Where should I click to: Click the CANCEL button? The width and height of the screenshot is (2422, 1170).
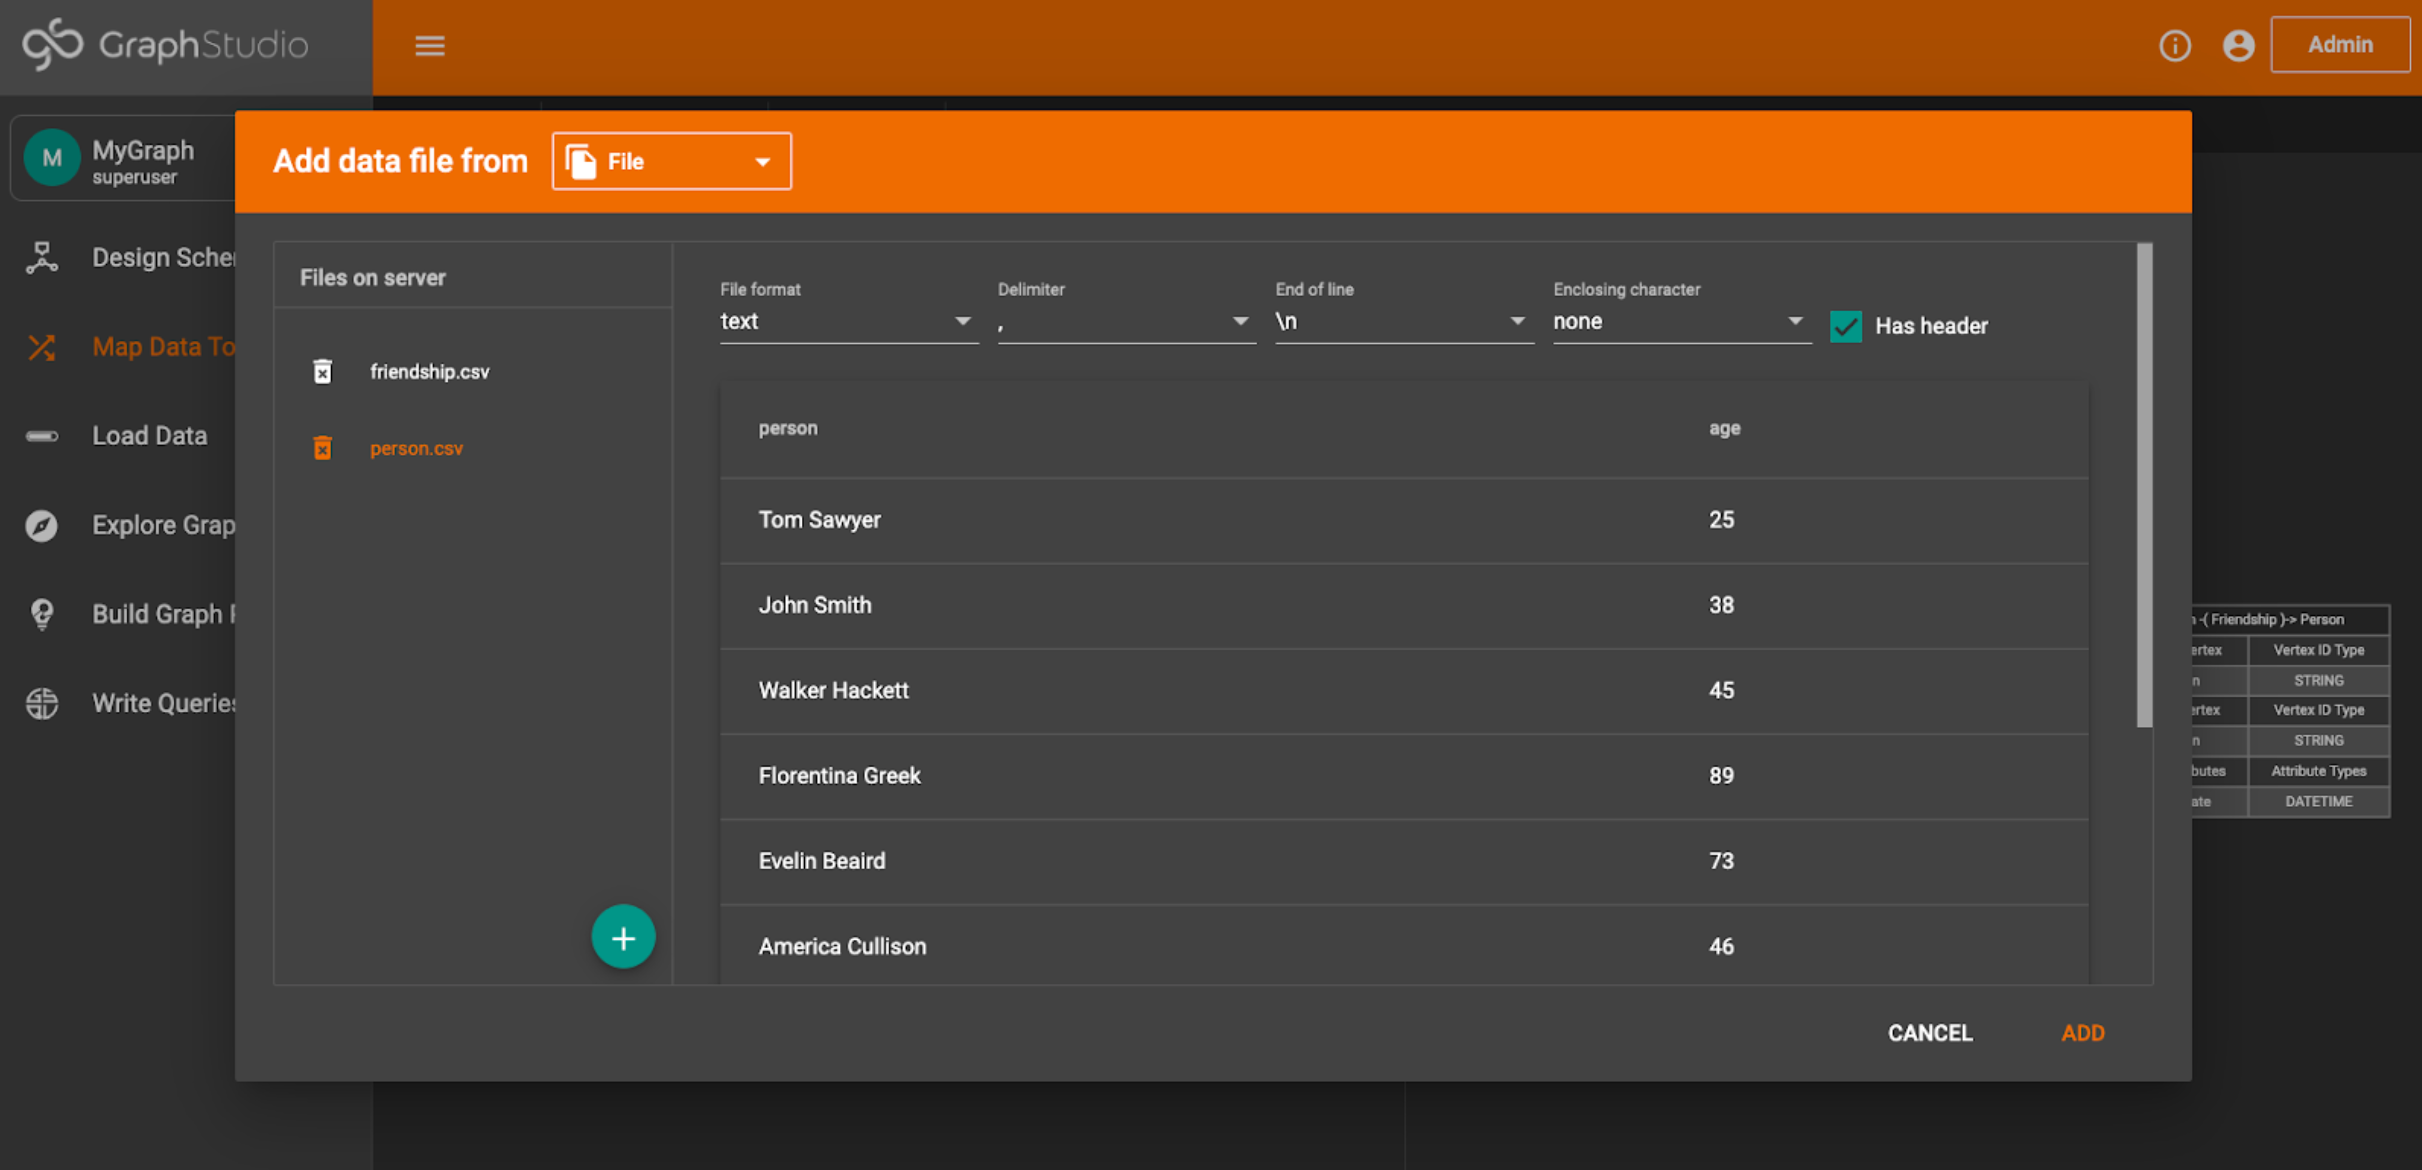(x=1929, y=1033)
